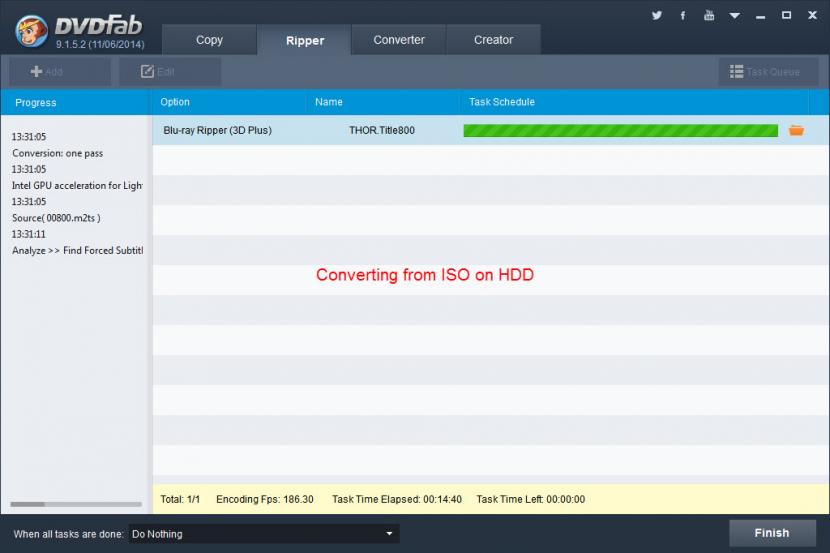Click 'Total: 1/1' status text
830x553 pixels.
coord(180,499)
